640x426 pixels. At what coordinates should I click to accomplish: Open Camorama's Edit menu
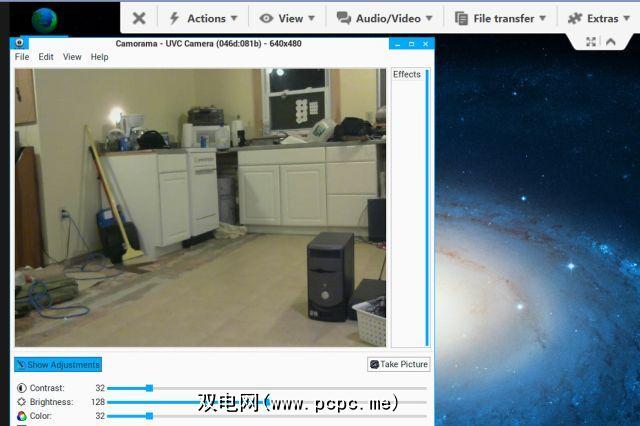click(46, 57)
